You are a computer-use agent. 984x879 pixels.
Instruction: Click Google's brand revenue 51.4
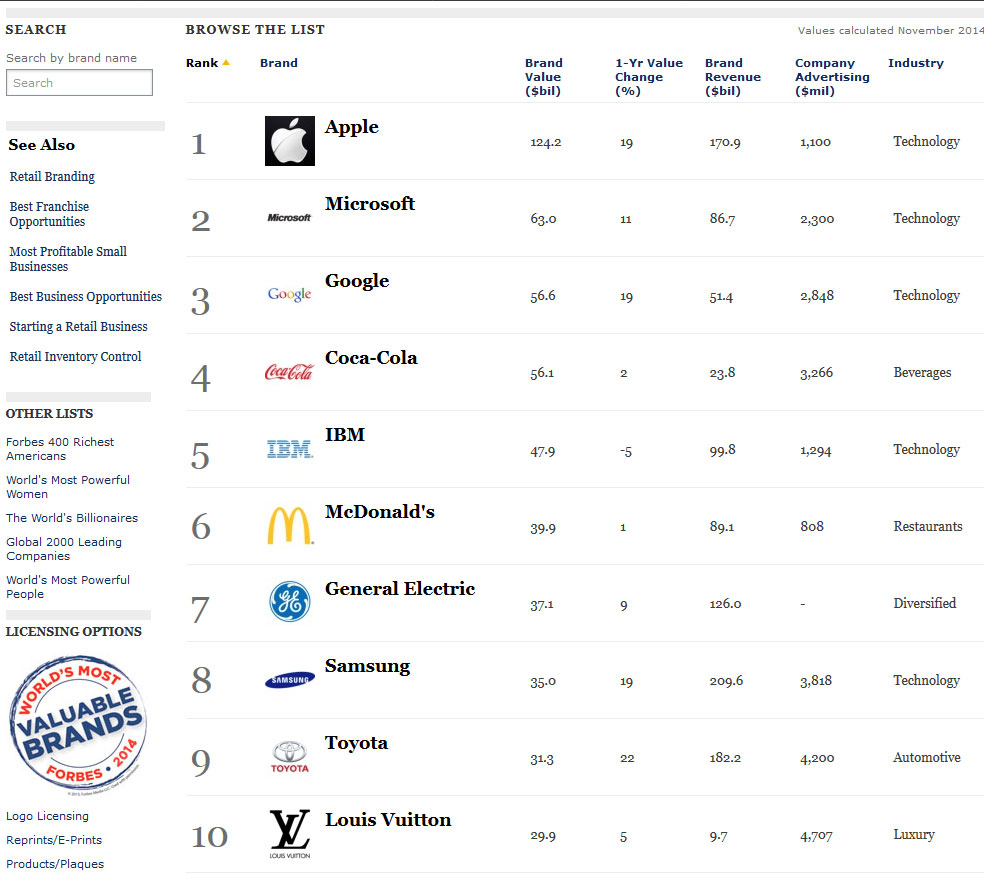pos(721,296)
